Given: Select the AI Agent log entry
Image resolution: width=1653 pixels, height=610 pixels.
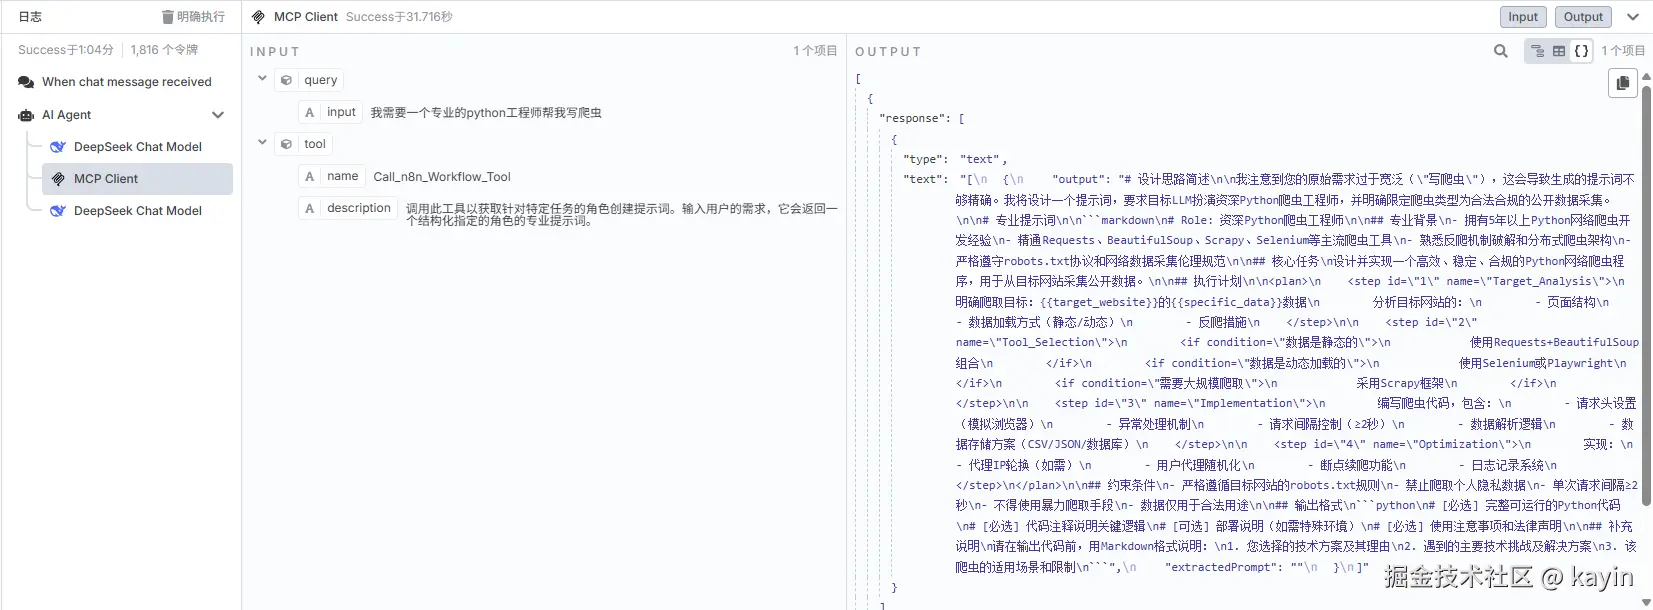Looking at the screenshot, I should pyautogui.click(x=120, y=115).
